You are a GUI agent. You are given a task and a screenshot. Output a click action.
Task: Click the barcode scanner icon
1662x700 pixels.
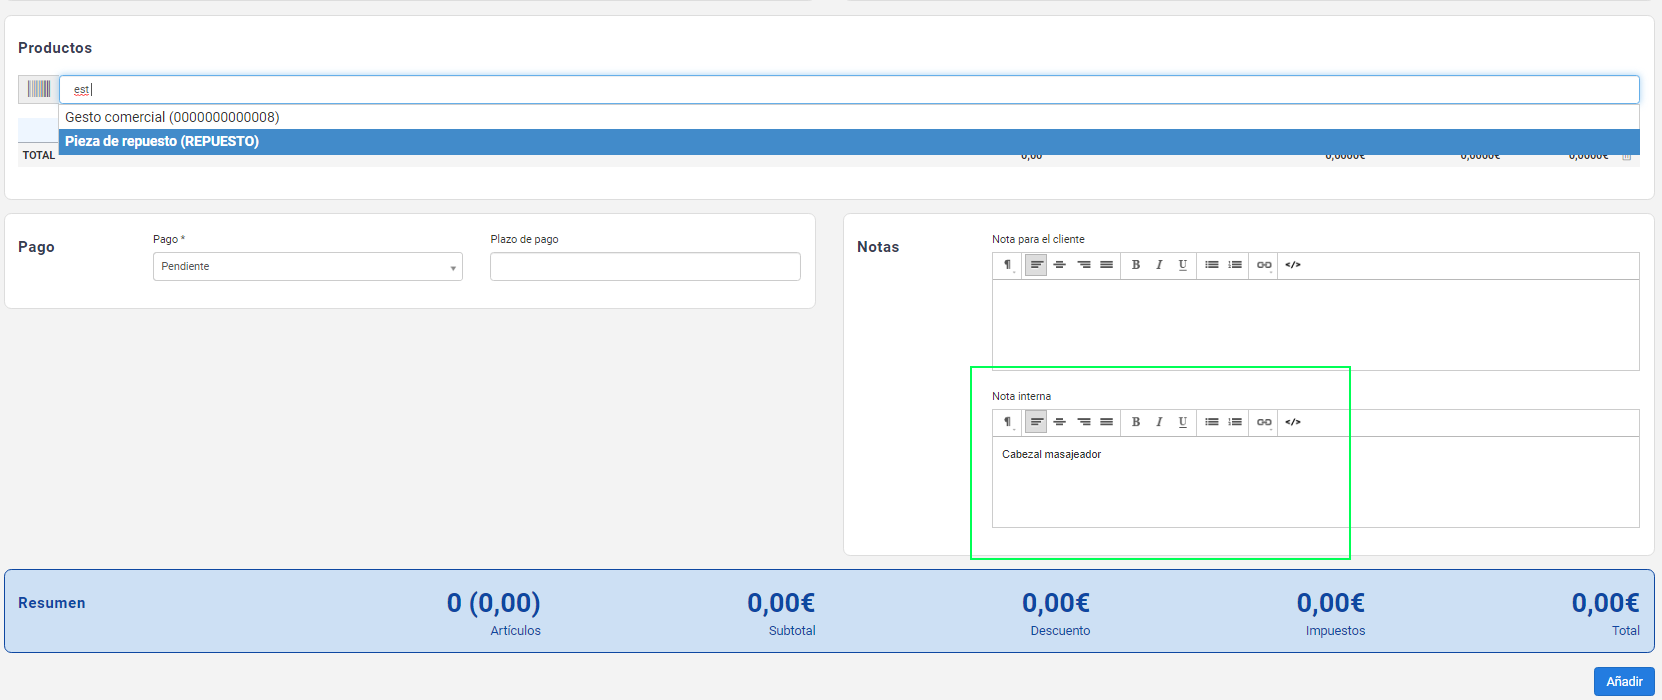click(39, 89)
